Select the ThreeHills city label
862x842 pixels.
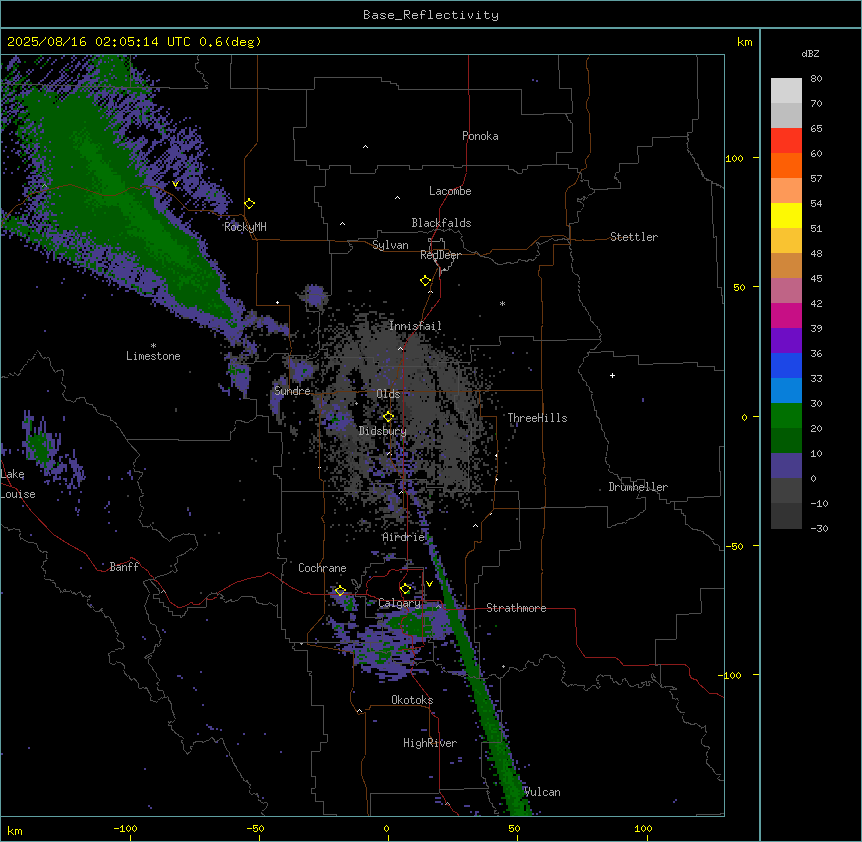coord(537,418)
